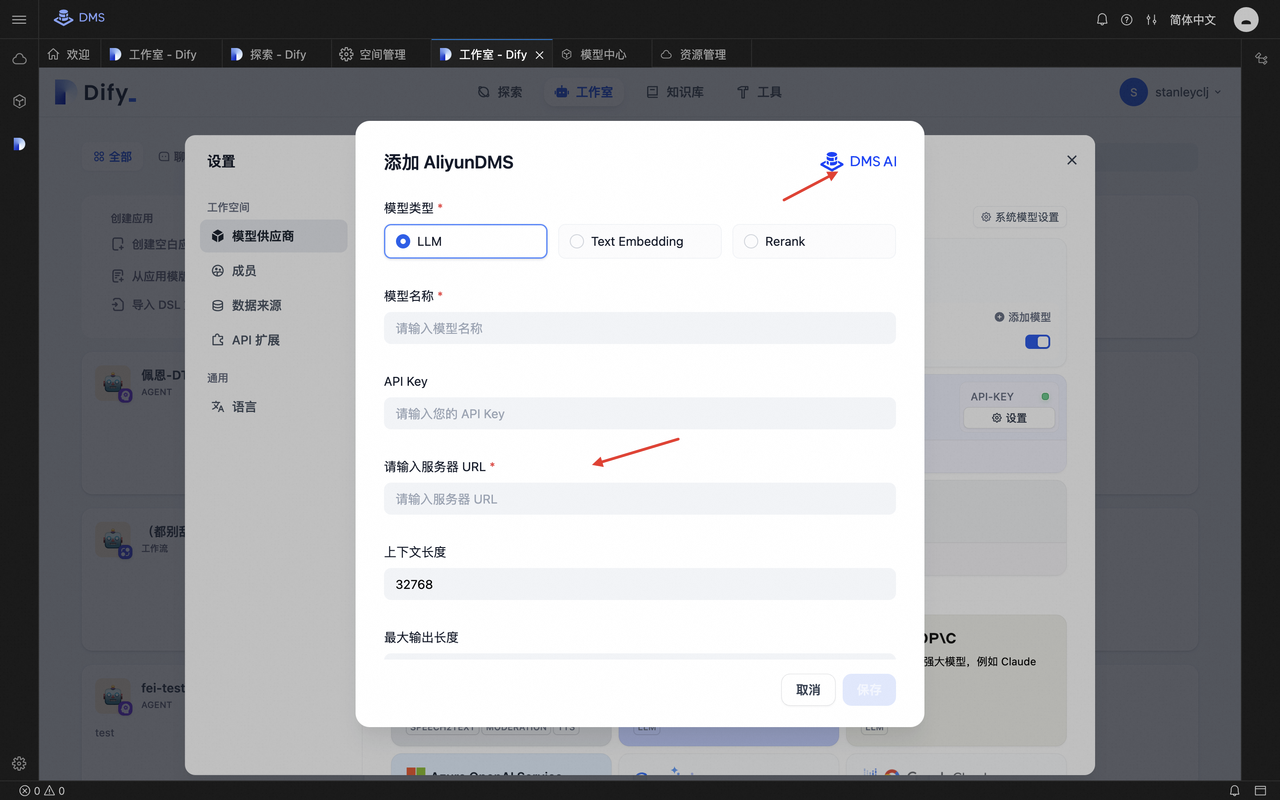The image size is (1280, 800).
Task: Switch to the 知识库 navigation item
Action: [675, 91]
